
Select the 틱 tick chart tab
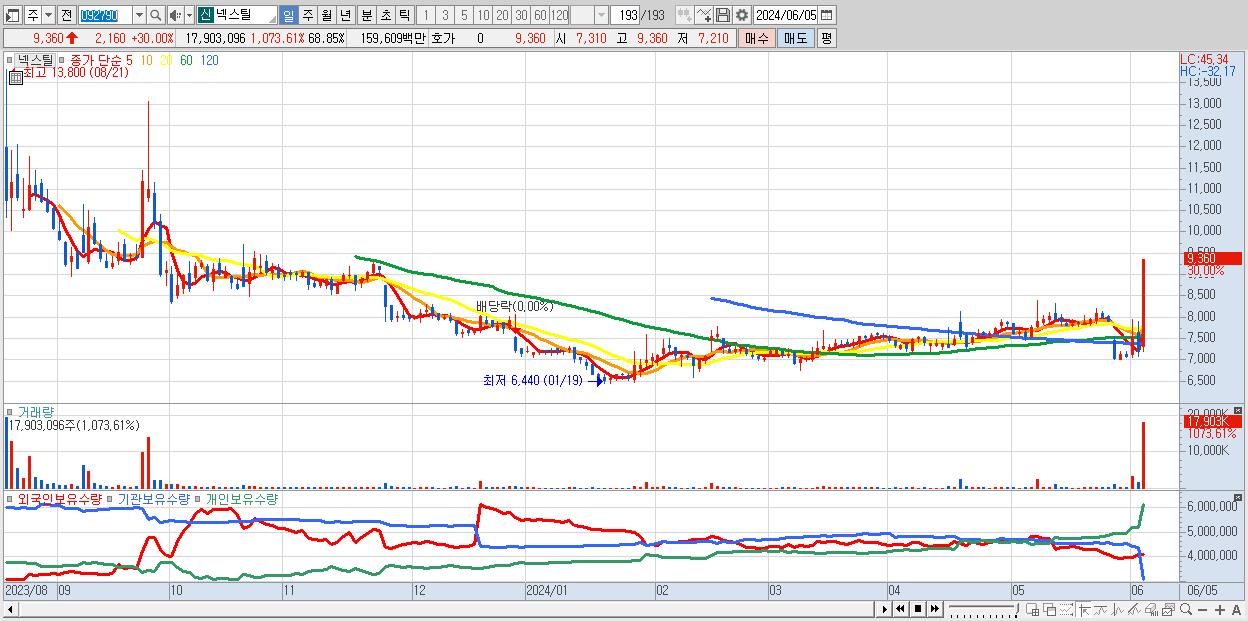click(x=404, y=15)
